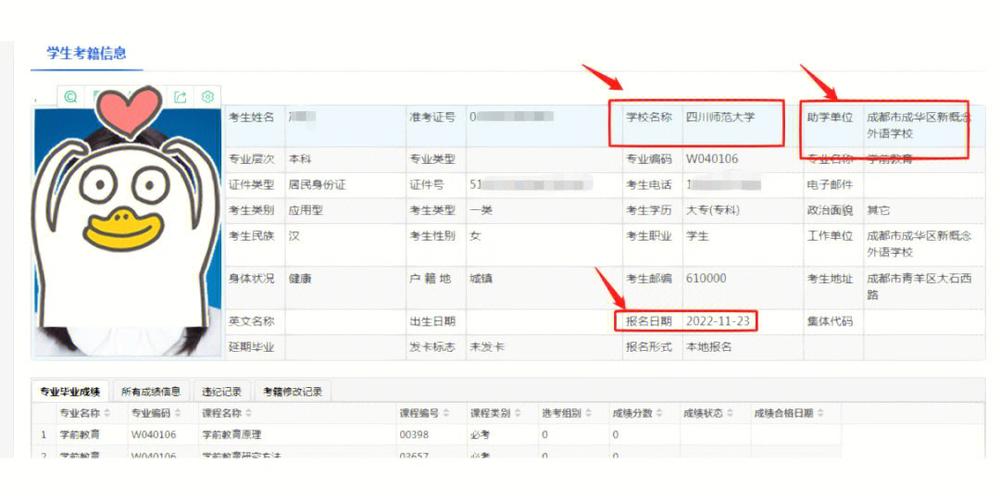Open the gear settings icon above the photo
Screen dimensions: 1000x500
pos(207,97)
